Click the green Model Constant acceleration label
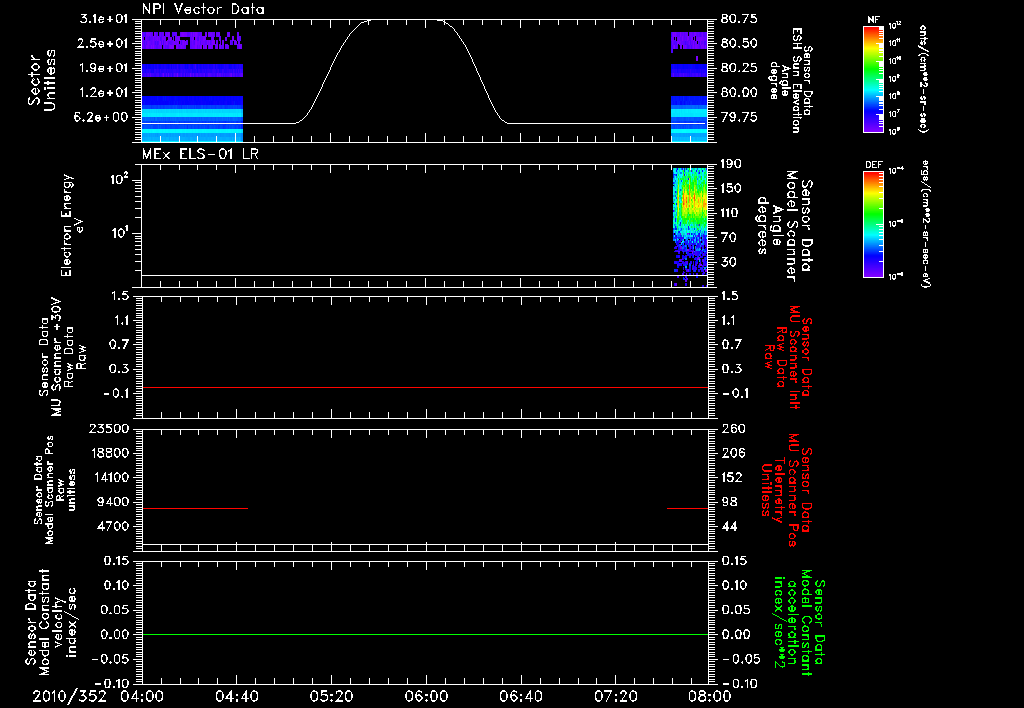This screenshot has height=708, width=1024. tap(799, 622)
